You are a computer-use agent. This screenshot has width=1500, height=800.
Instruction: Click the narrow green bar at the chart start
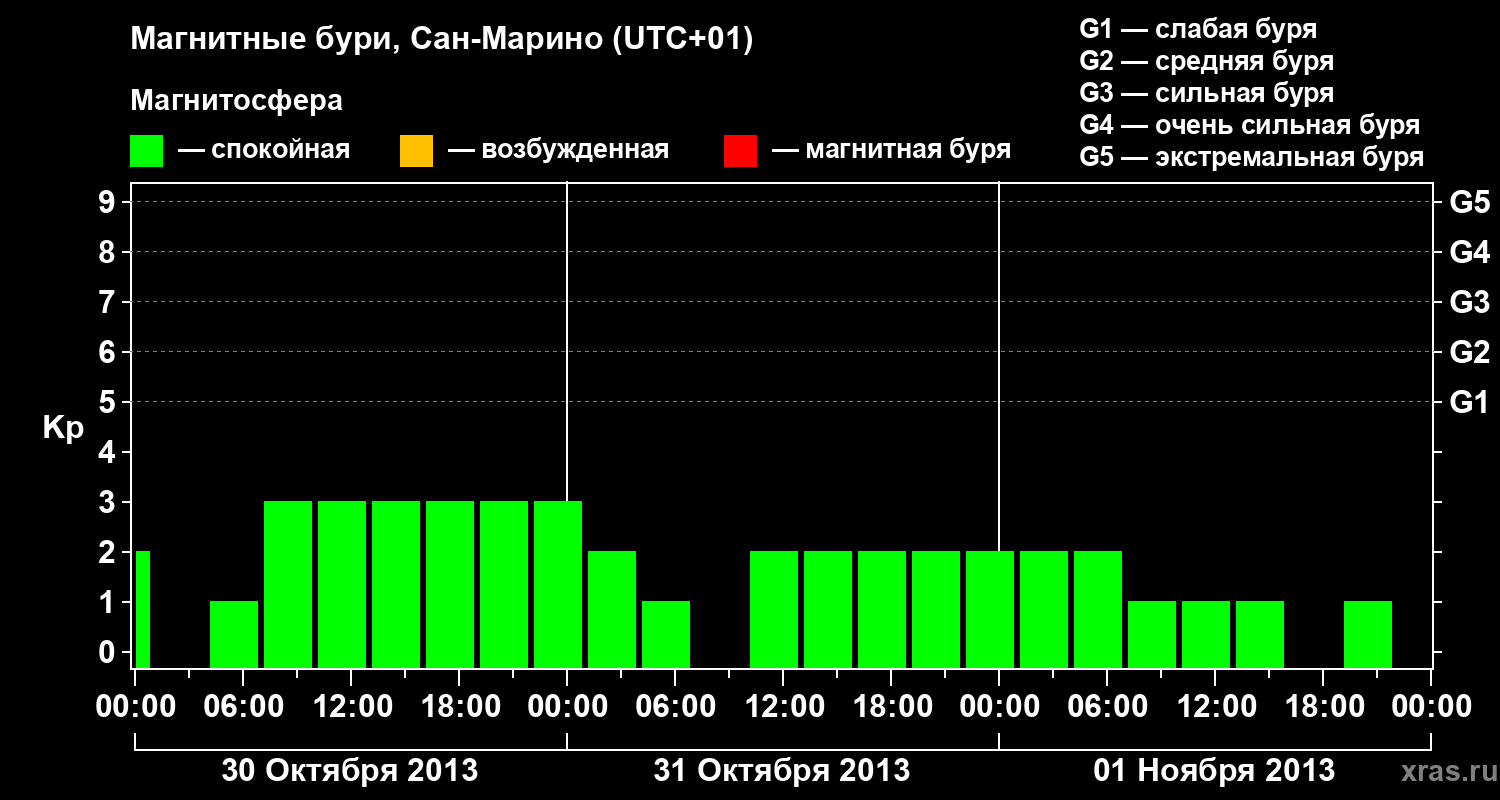[143, 609]
